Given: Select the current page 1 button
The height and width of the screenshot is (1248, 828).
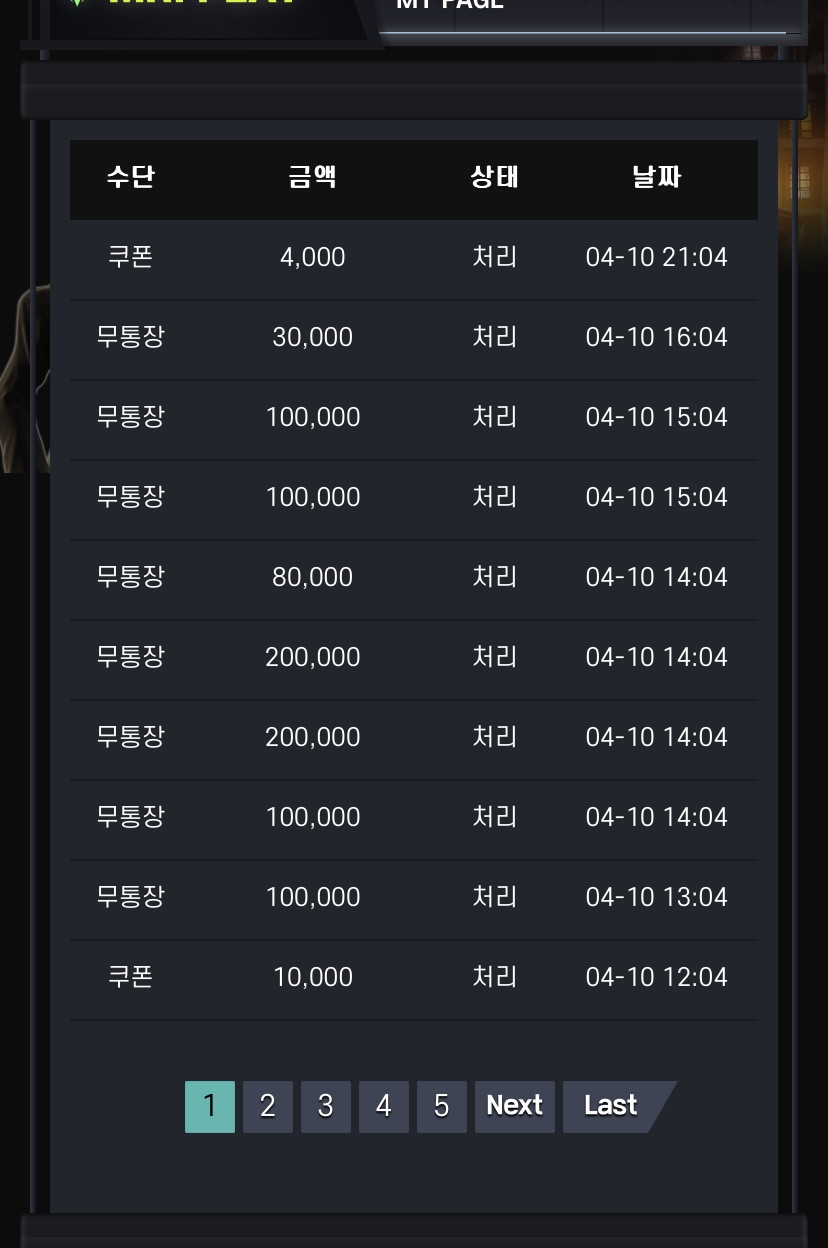Looking at the screenshot, I should 209,1106.
